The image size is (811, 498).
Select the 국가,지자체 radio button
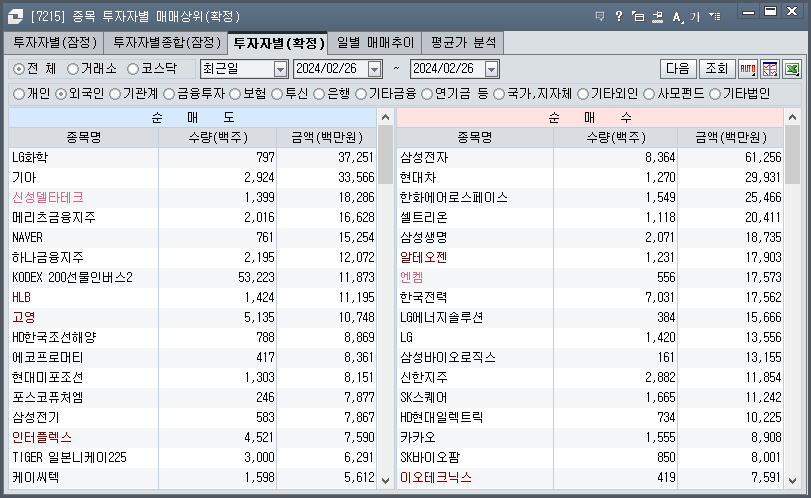click(499, 94)
